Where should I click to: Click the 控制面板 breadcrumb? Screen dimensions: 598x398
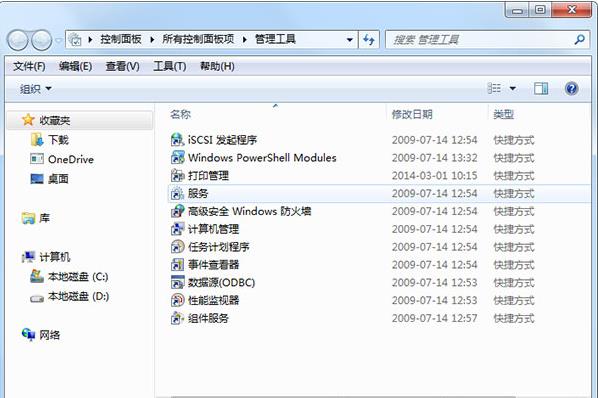[x=121, y=39]
